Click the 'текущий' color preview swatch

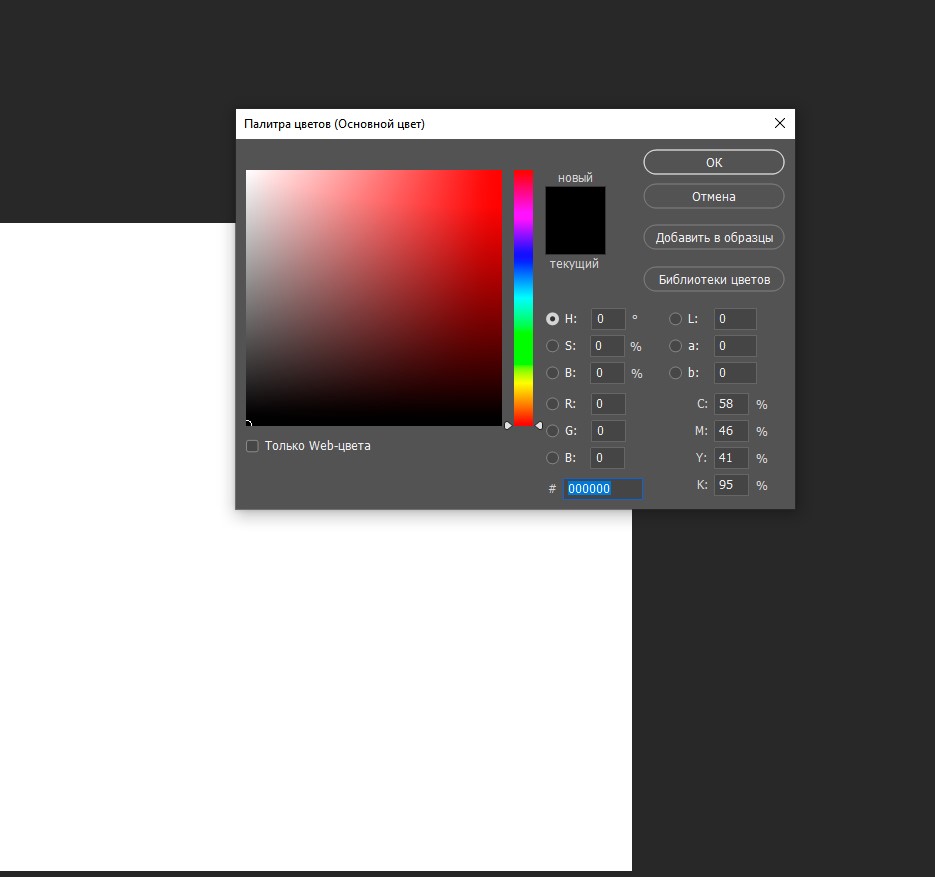click(x=575, y=240)
